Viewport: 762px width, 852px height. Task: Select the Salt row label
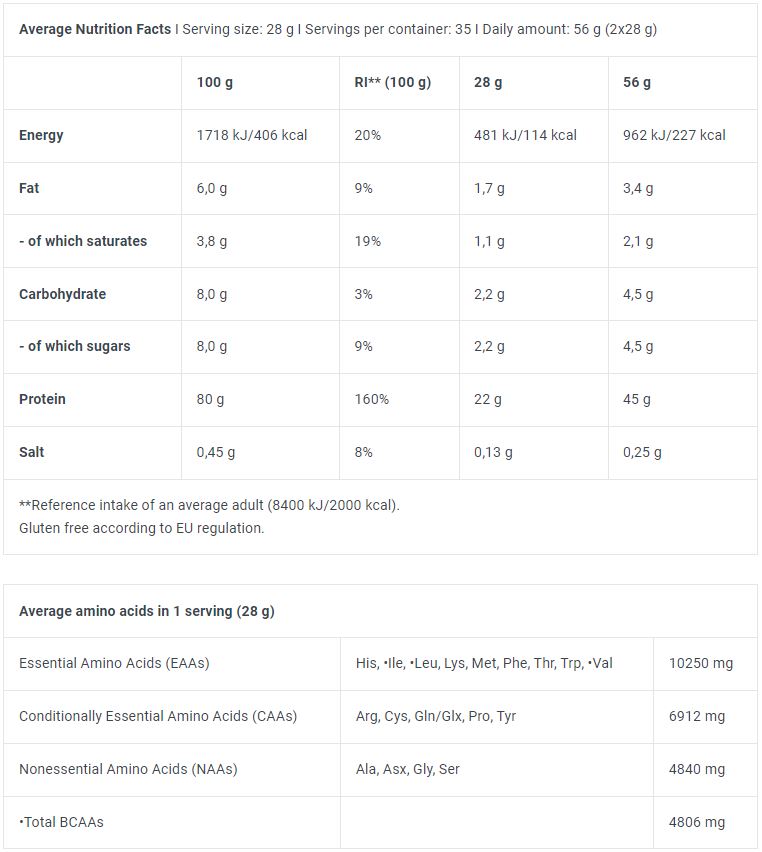tap(32, 452)
